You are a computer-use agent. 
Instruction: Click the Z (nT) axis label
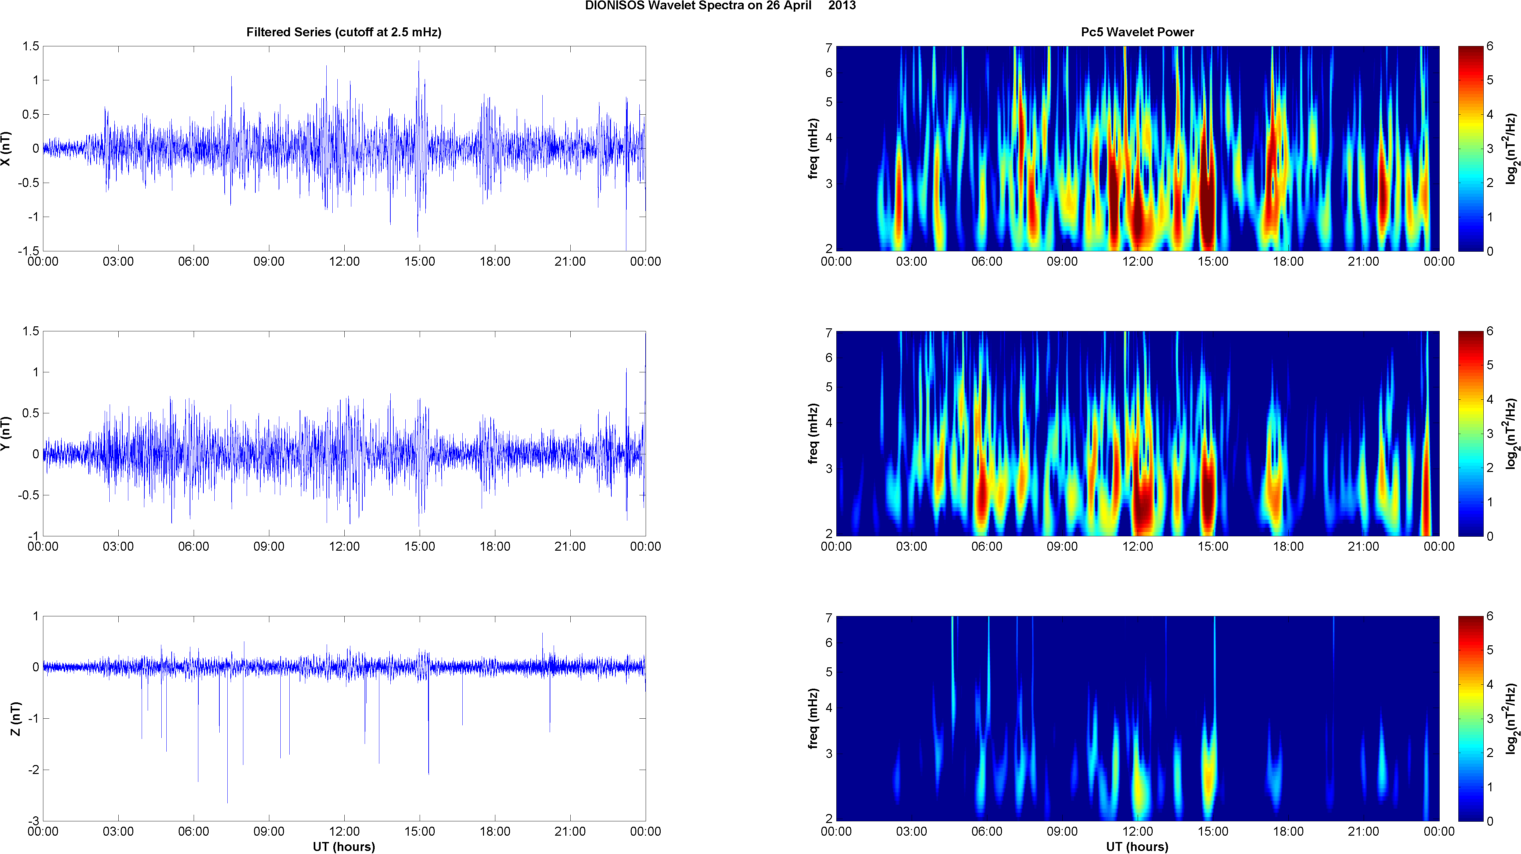click(15, 719)
